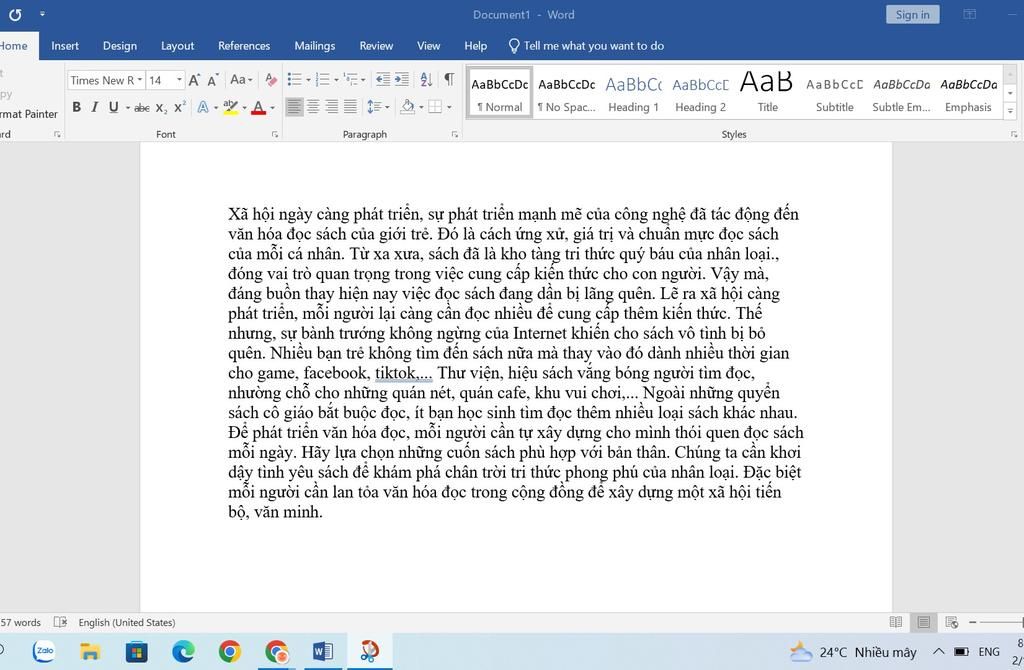Expand font color dropdown arrow
The width and height of the screenshot is (1024, 670).
(272, 108)
